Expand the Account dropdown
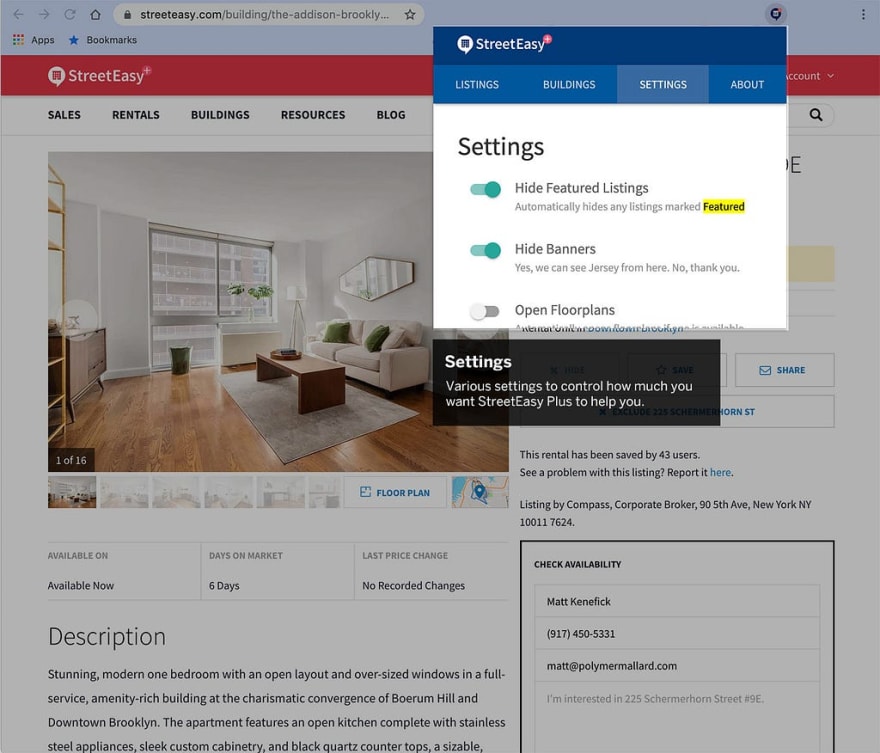 [810, 76]
